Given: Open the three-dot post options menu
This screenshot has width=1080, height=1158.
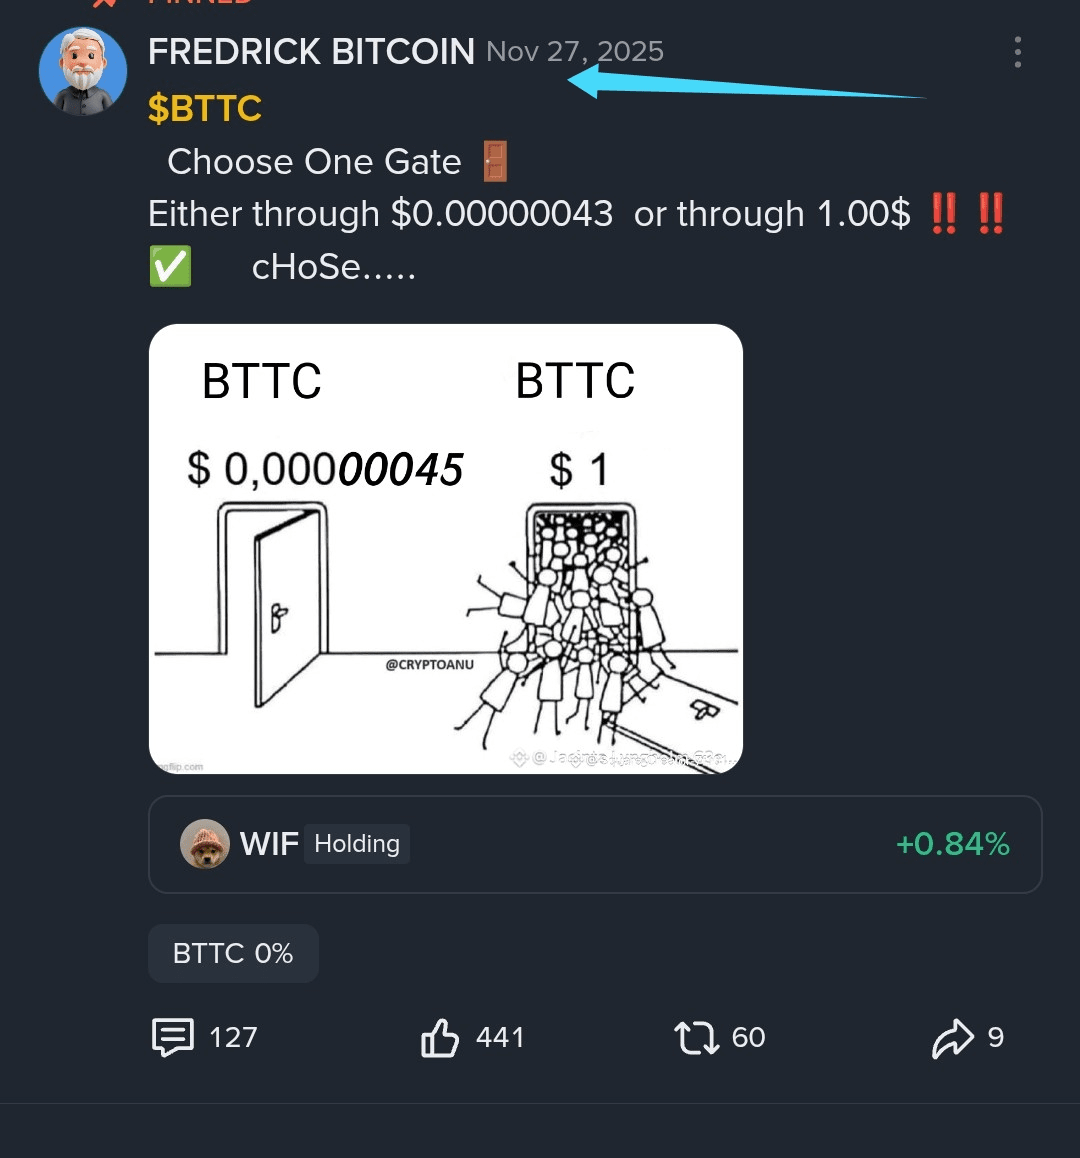Looking at the screenshot, I should 1018,52.
